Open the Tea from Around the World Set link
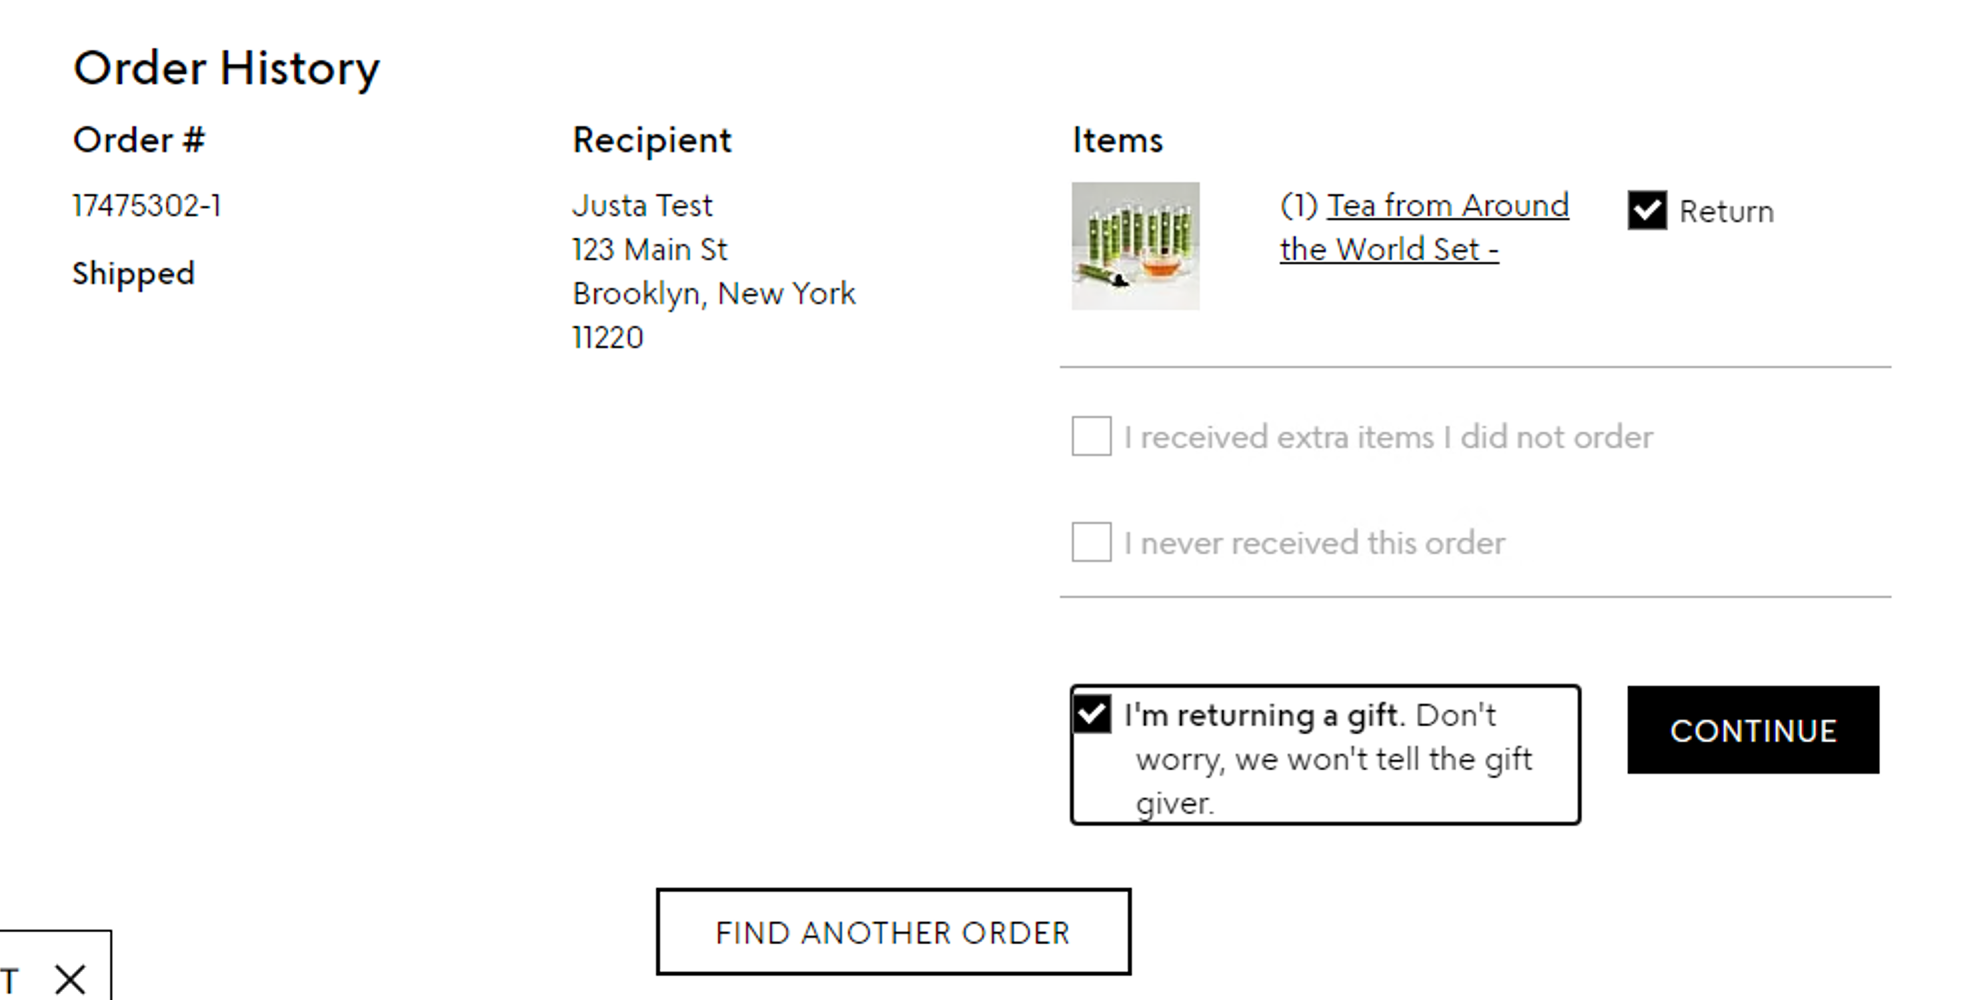This screenshot has width=1968, height=1000. (x=1424, y=227)
